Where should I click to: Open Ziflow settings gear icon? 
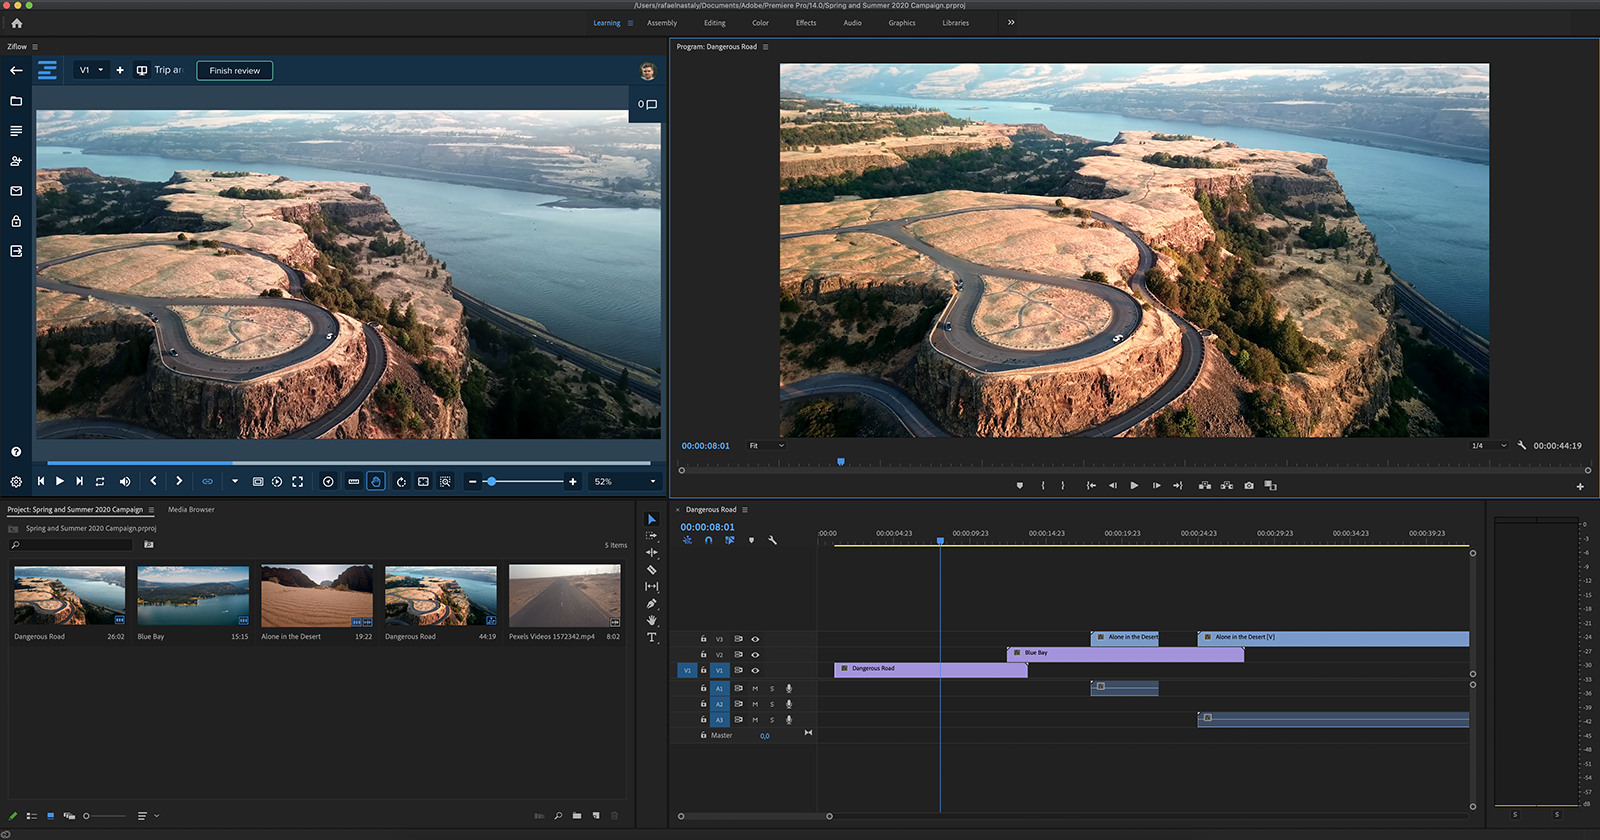pos(16,481)
